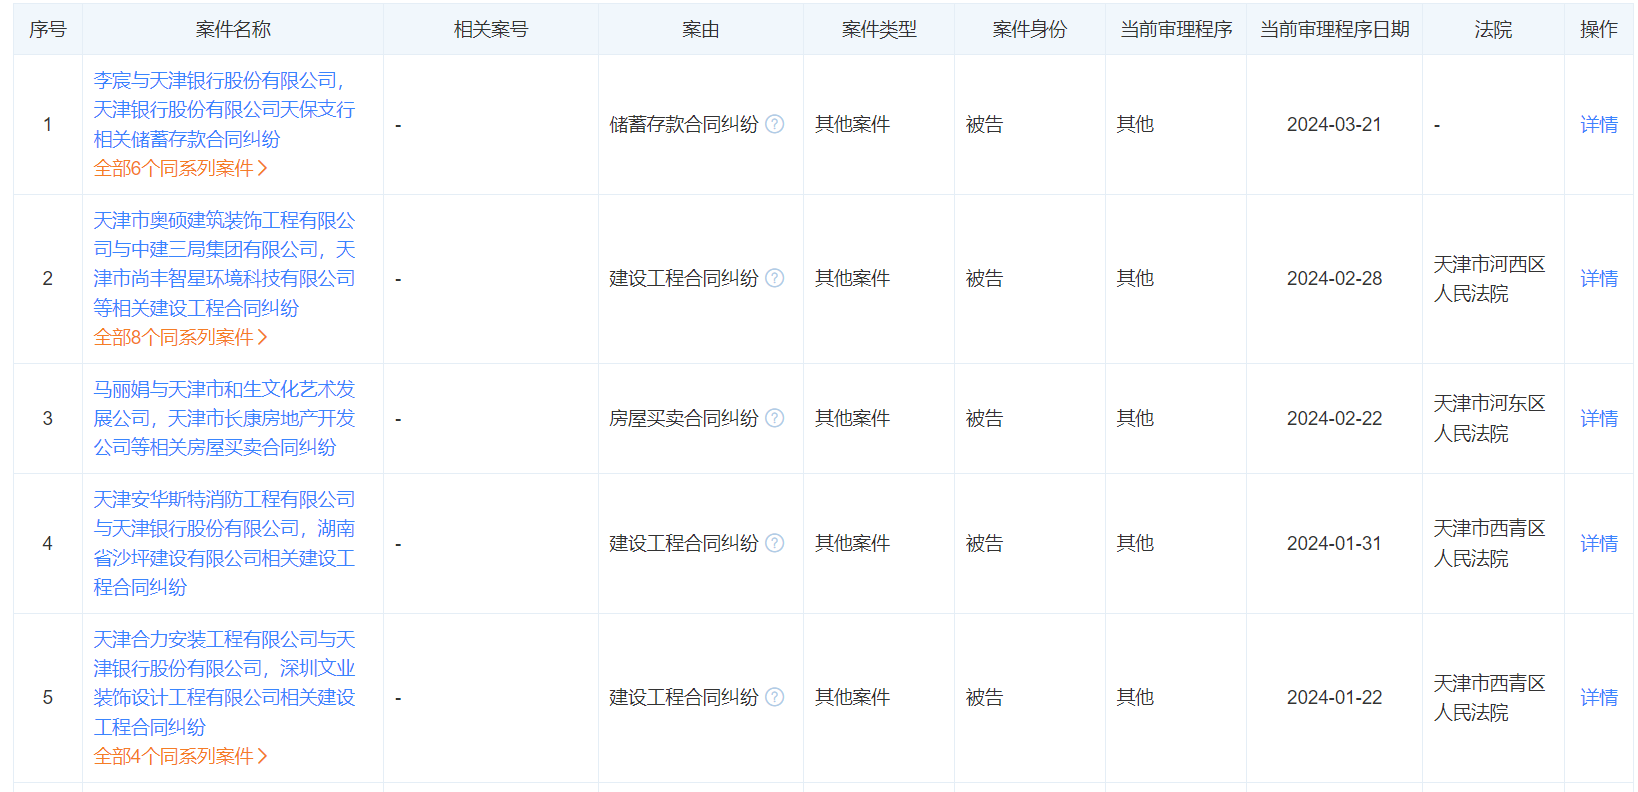1638x792 pixels.
Task: Click the 法院 column header
Action: click(1493, 30)
